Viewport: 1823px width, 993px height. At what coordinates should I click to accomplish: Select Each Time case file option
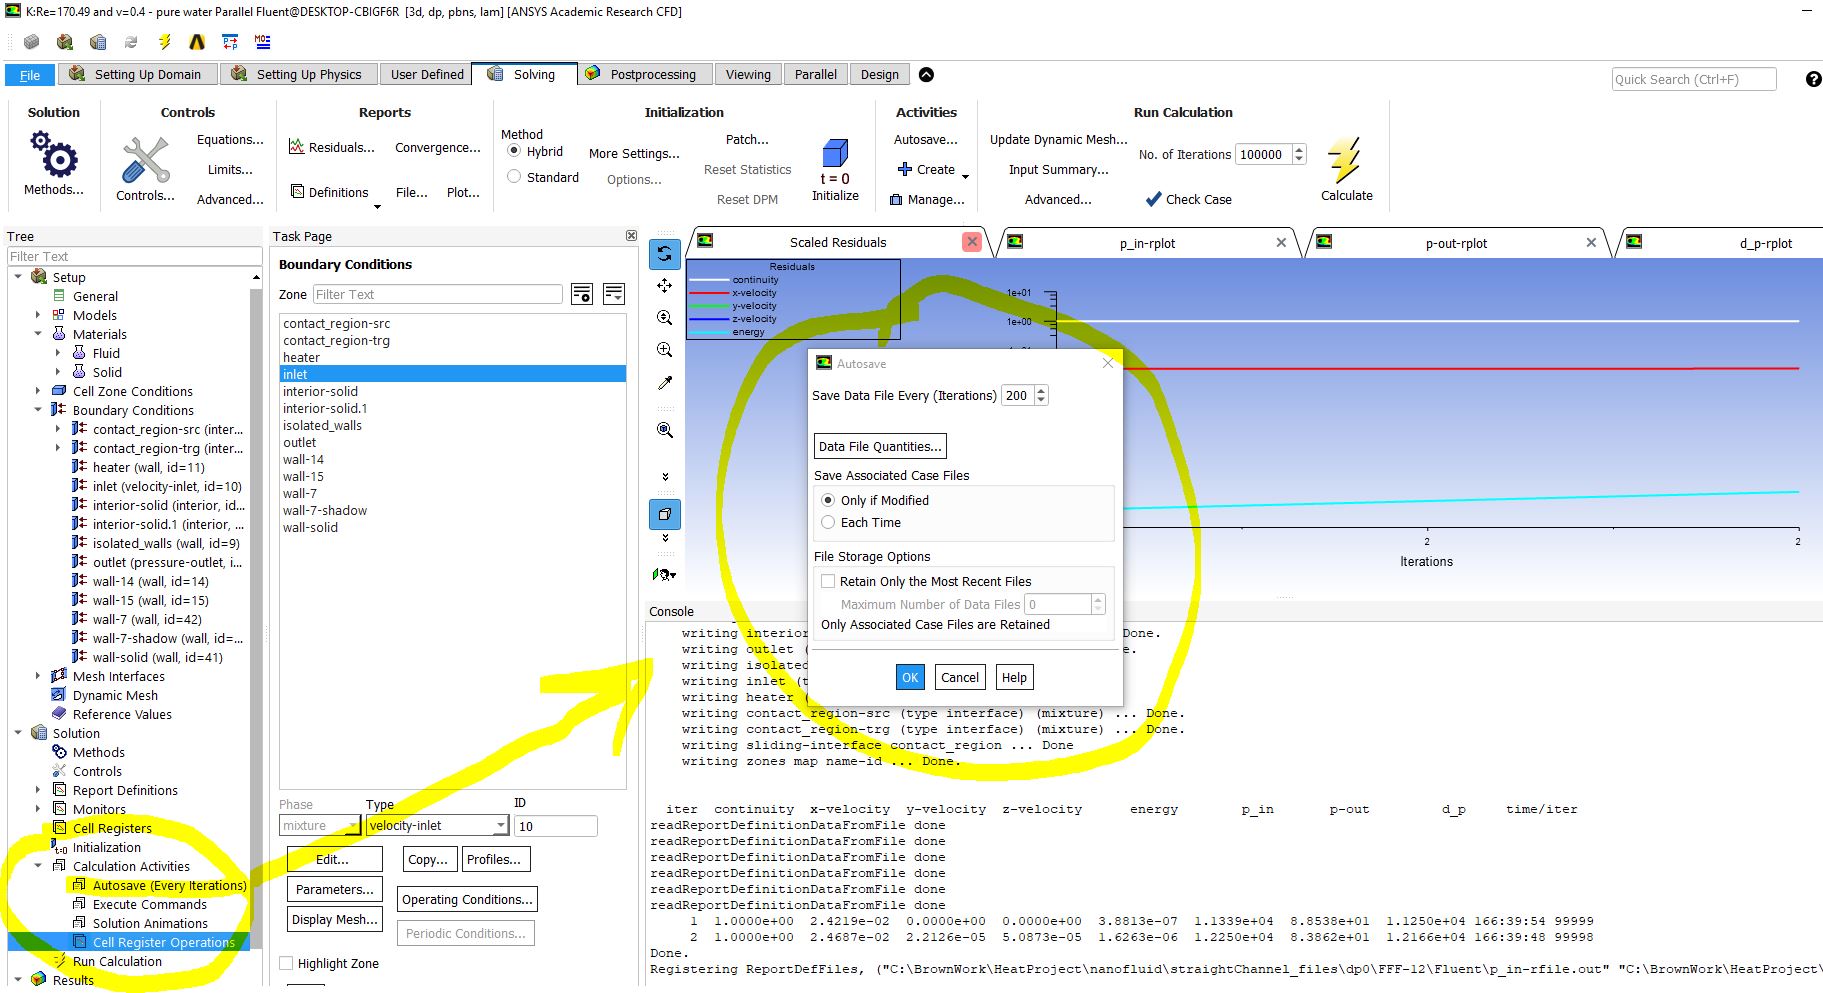[828, 522]
